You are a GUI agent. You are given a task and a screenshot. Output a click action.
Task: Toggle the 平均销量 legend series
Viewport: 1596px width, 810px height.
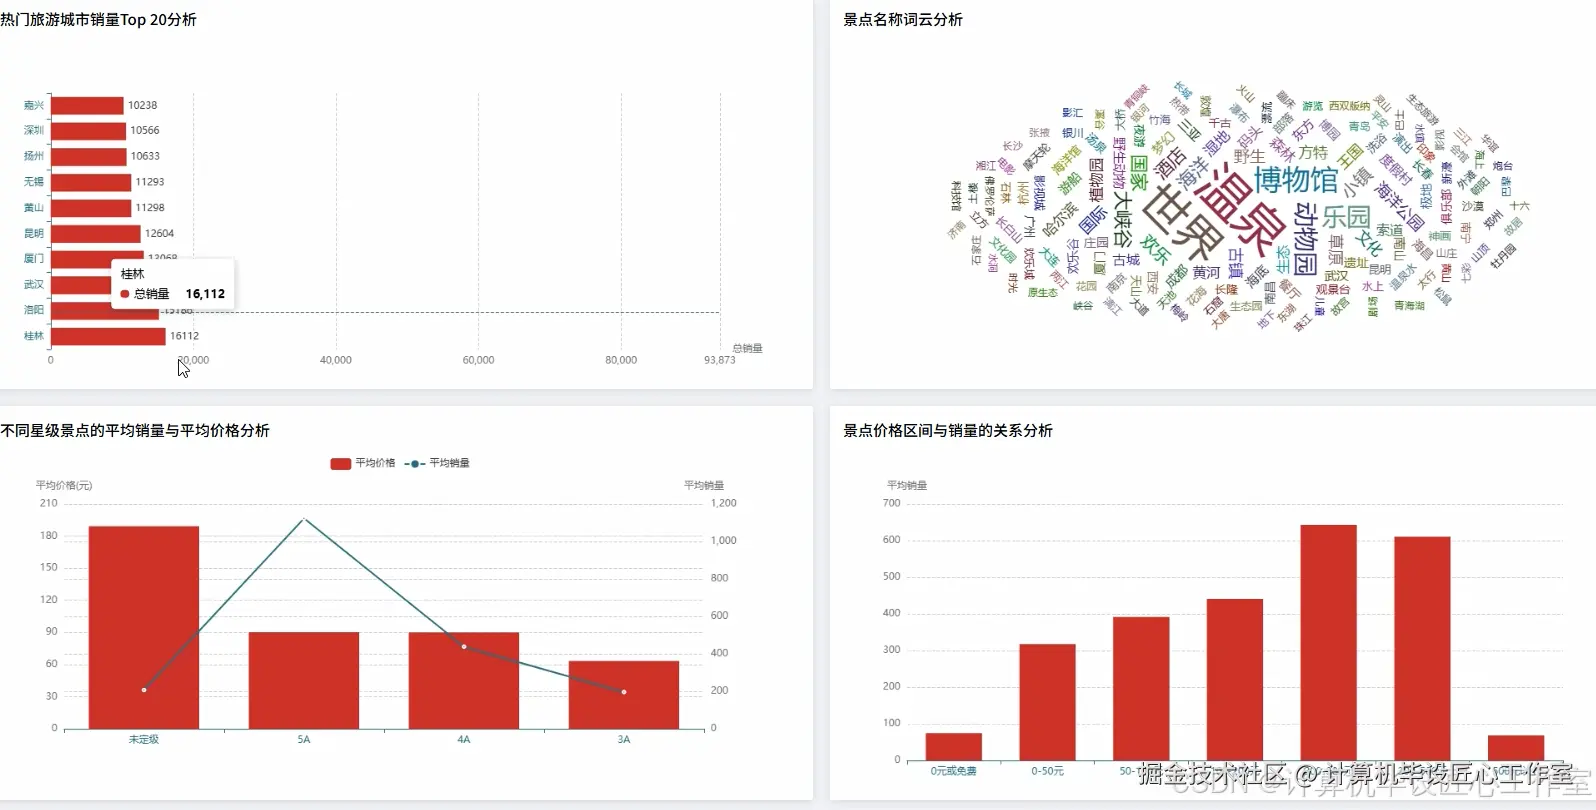tap(437, 463)
